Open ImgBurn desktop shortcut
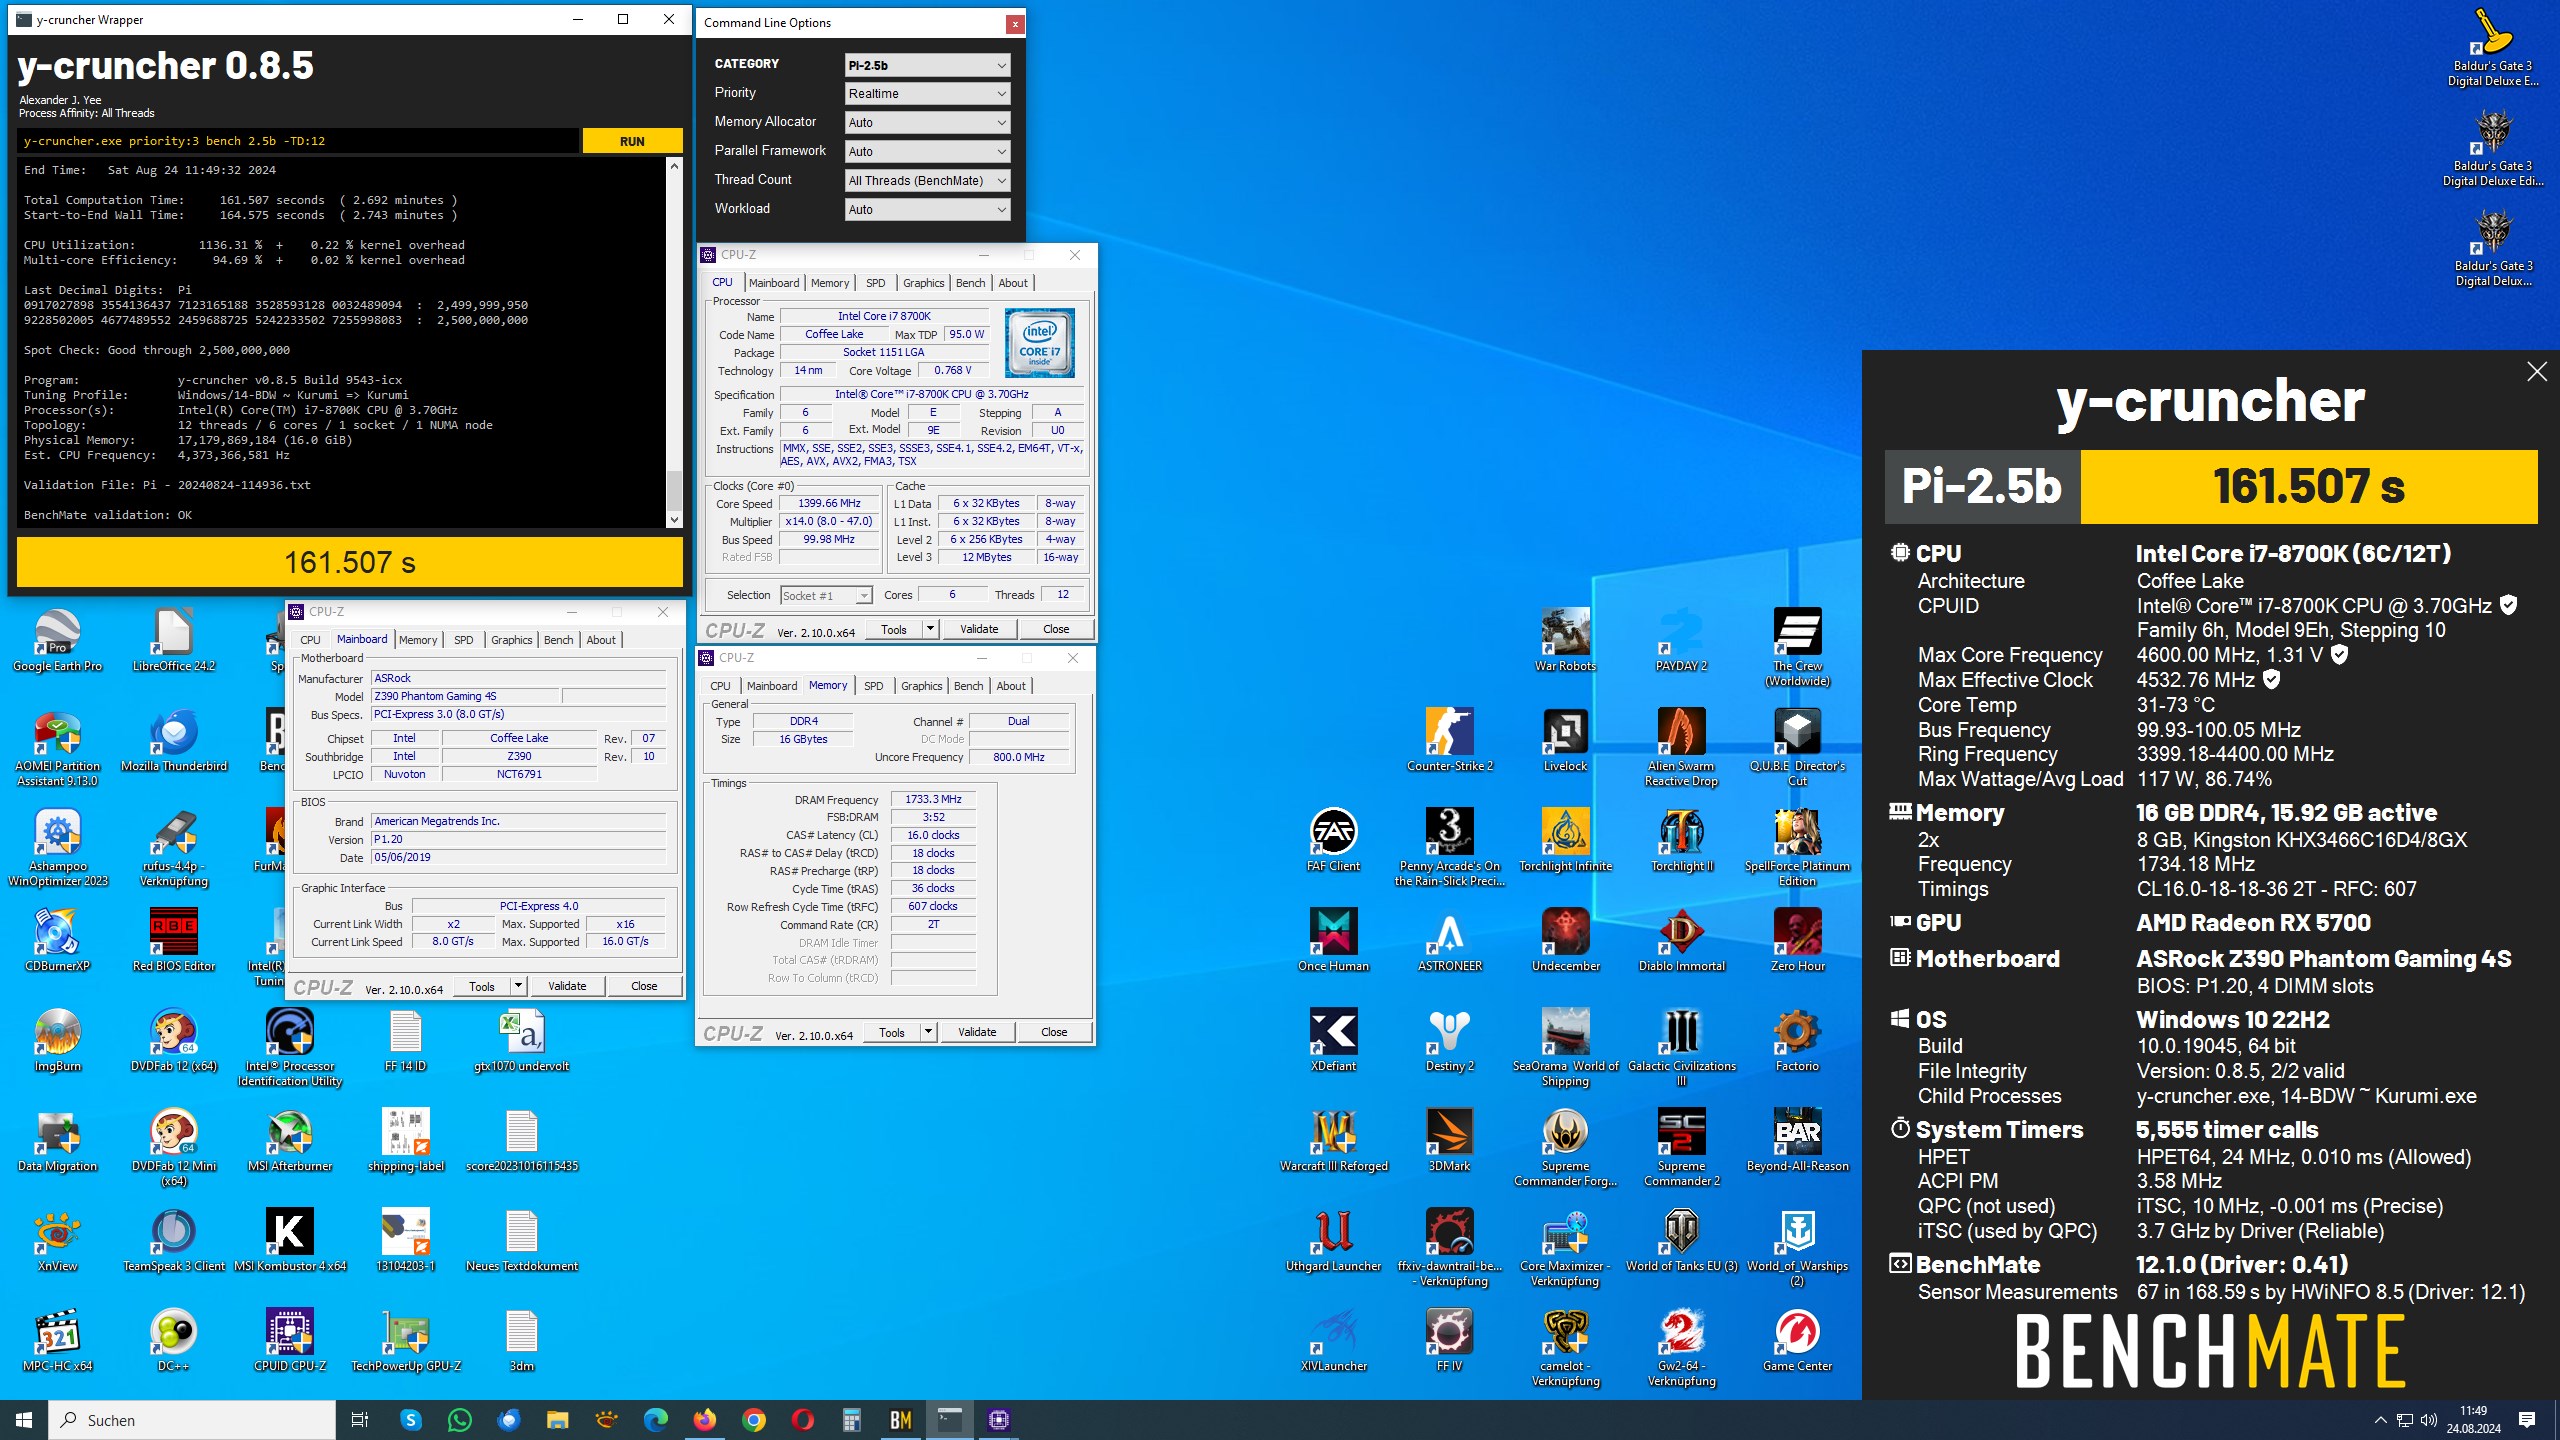 (57, 1041)
